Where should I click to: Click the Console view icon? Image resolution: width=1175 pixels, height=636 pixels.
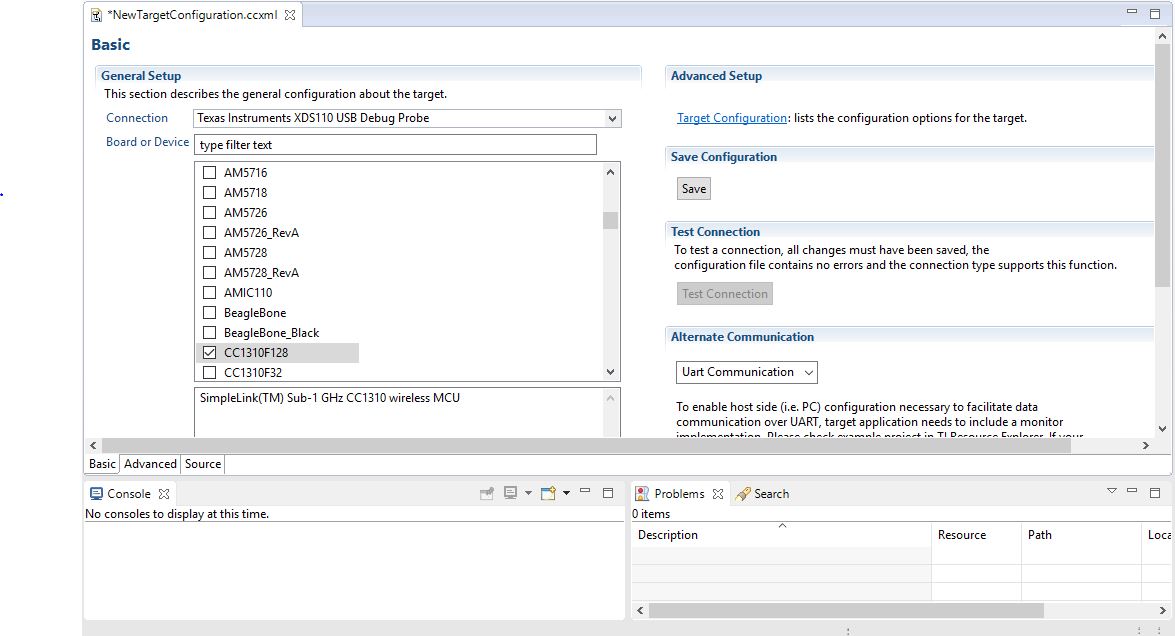click(96, 494)
